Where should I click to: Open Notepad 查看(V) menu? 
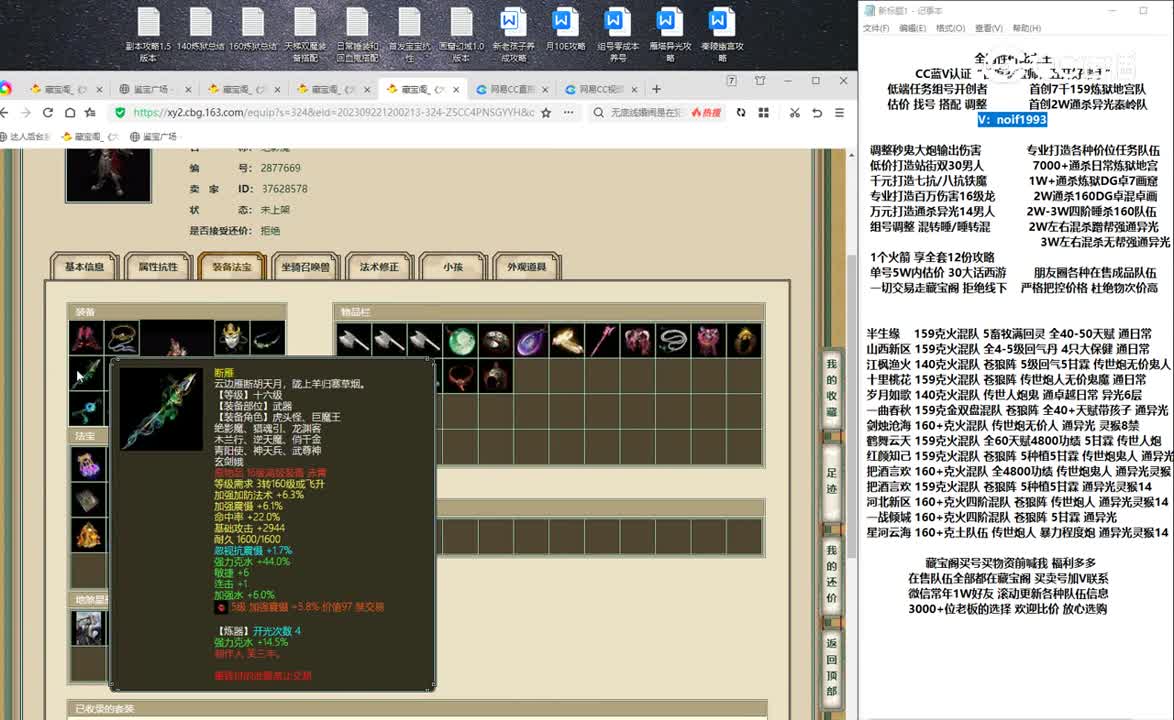tap(988, 28)
